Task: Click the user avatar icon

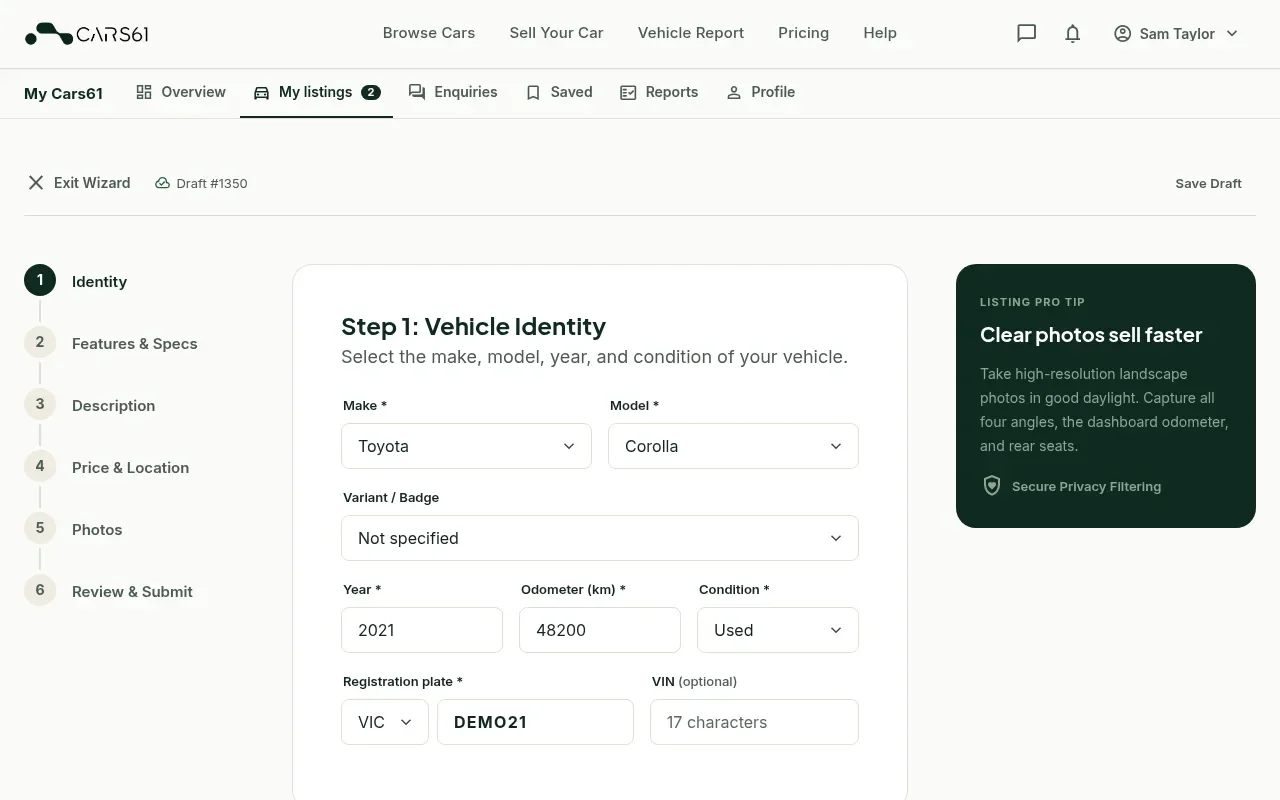Action: (x=1122, y=34)
